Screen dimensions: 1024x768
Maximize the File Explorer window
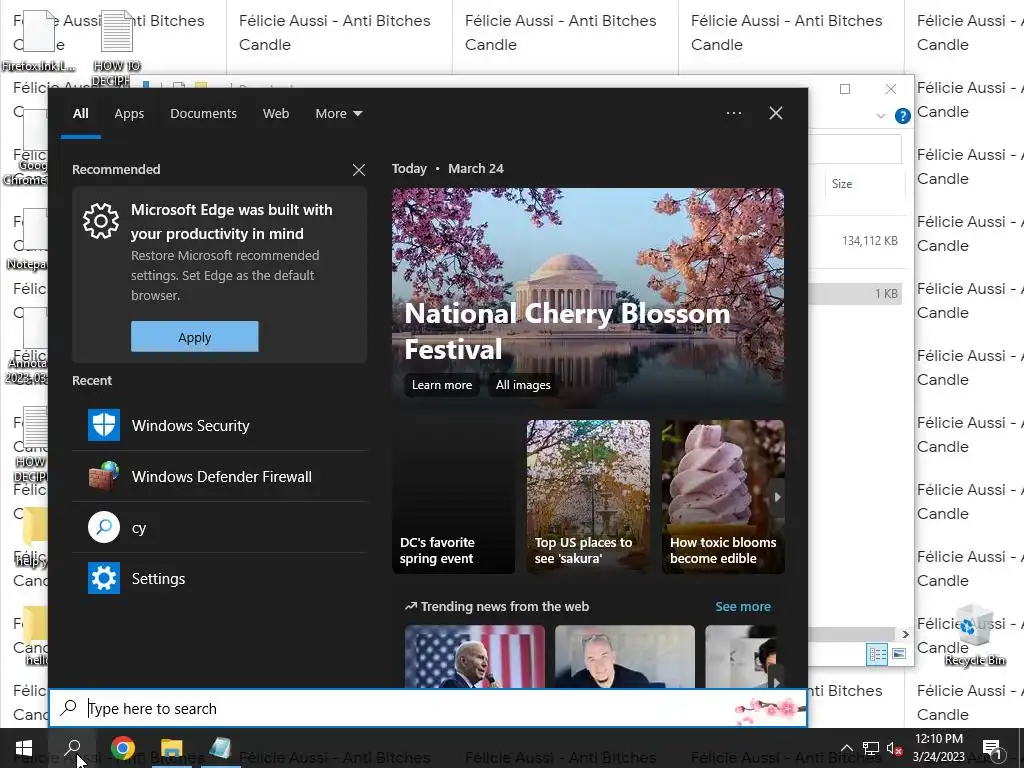(844, 89)
